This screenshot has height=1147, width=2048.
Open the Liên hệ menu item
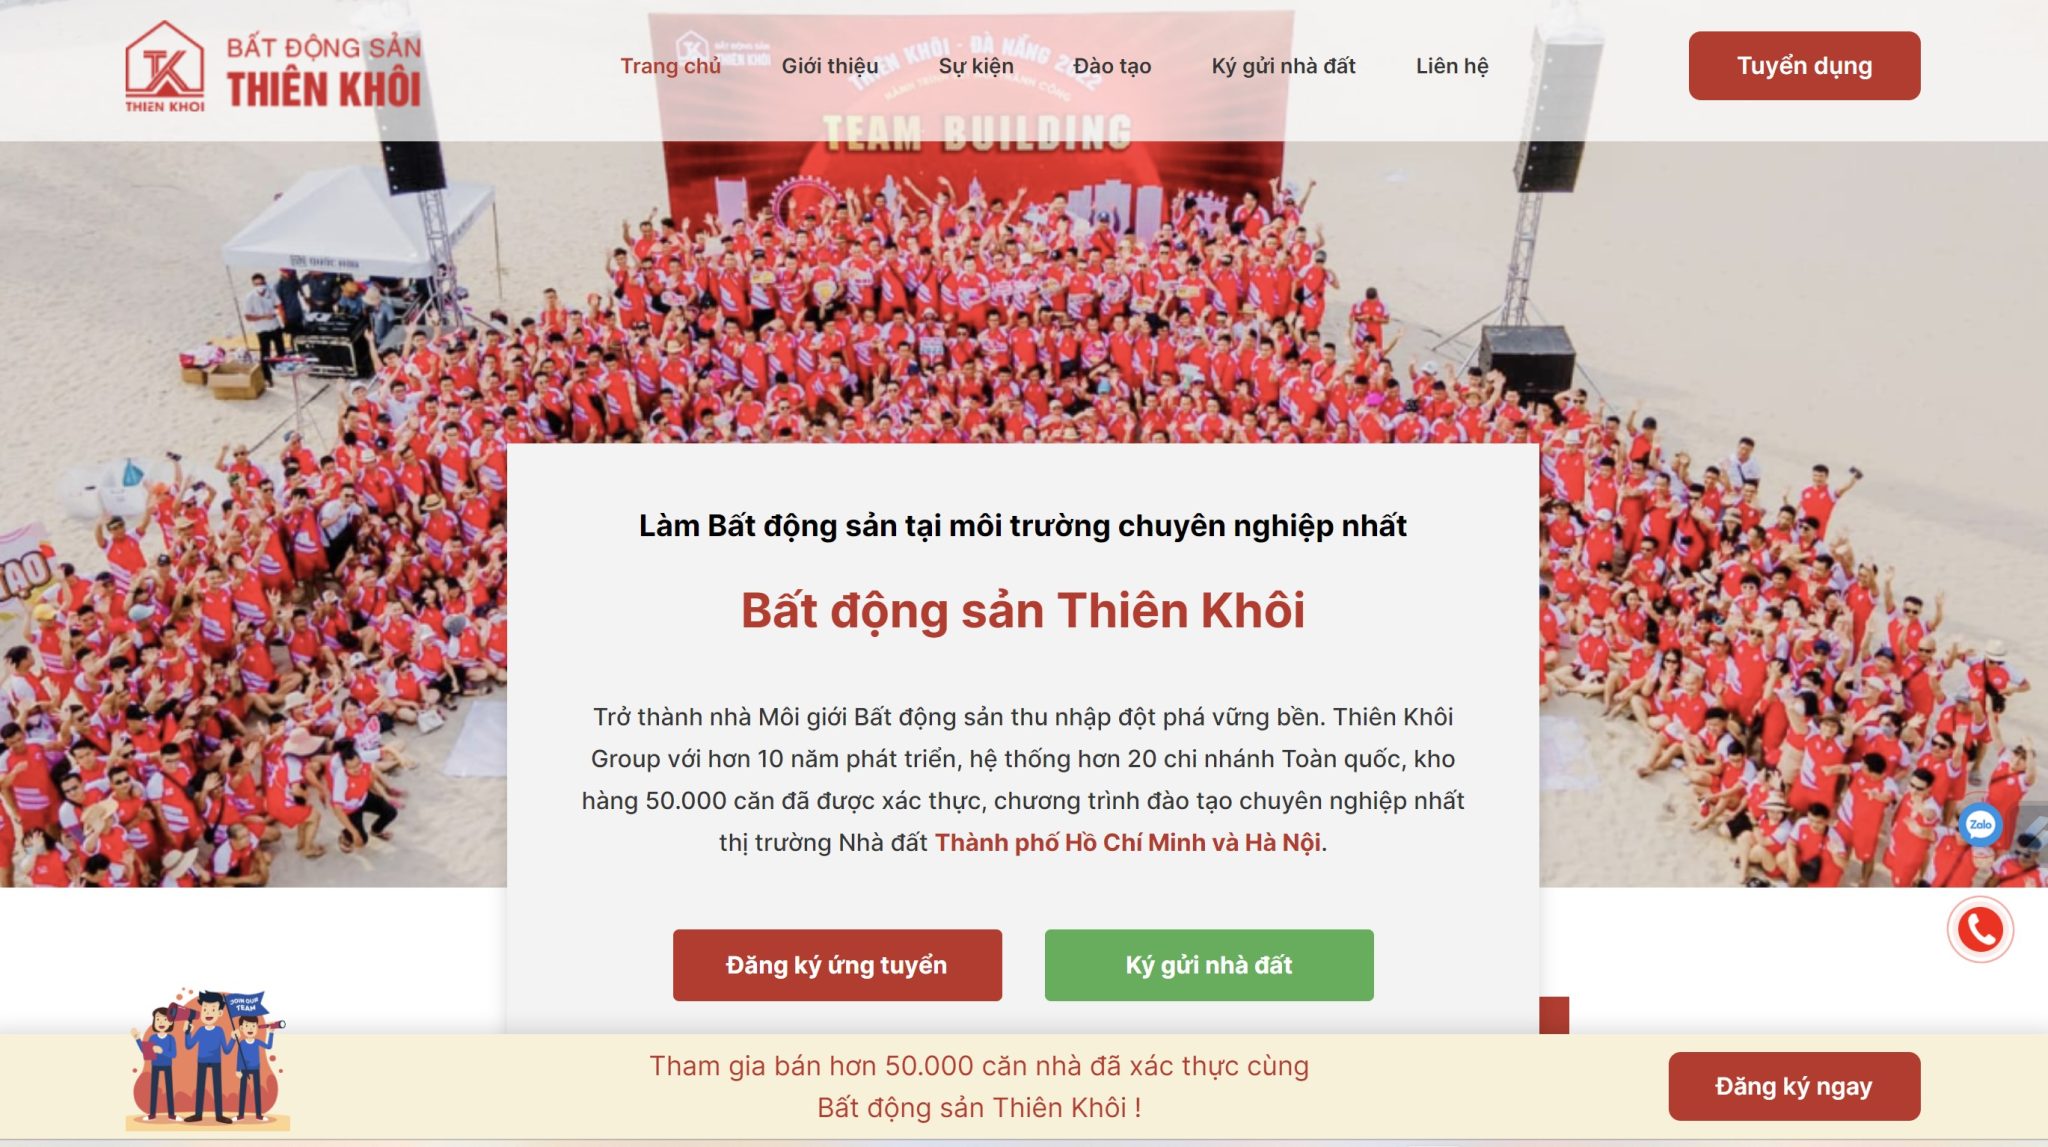[x=1452, y=66]
